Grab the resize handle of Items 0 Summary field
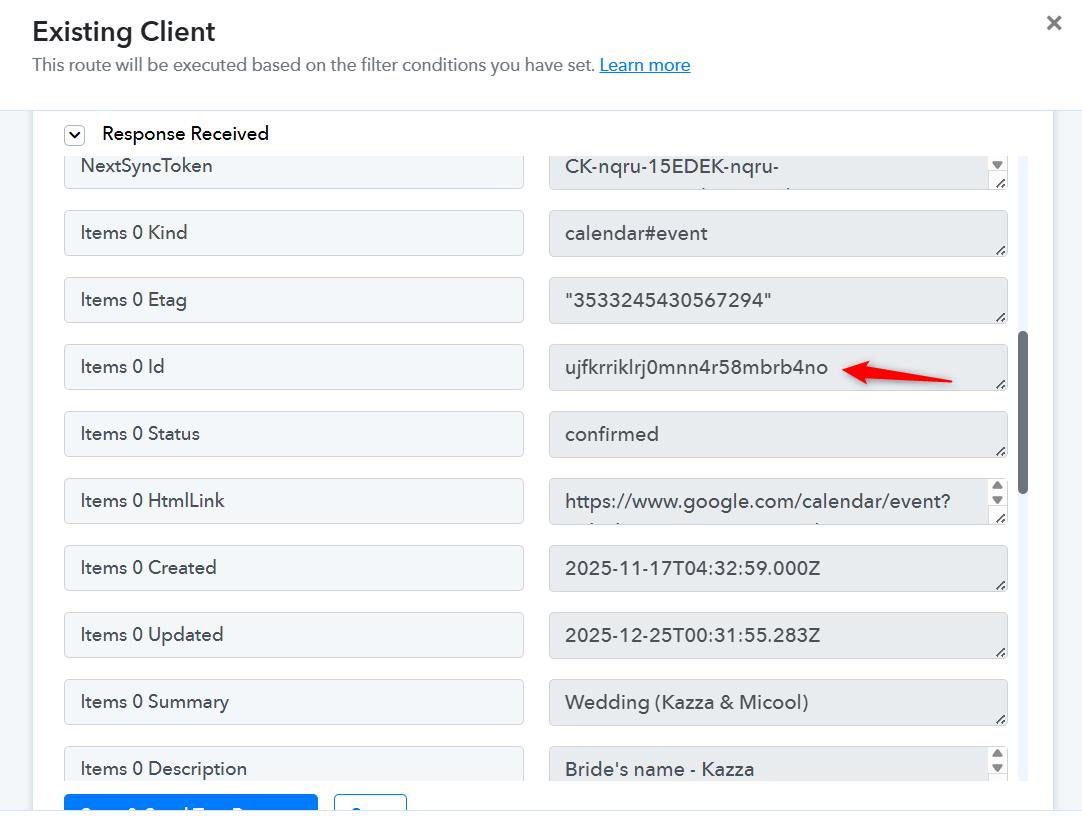The width and height of the screenshot is (1082, 821). pos(1000,718)
